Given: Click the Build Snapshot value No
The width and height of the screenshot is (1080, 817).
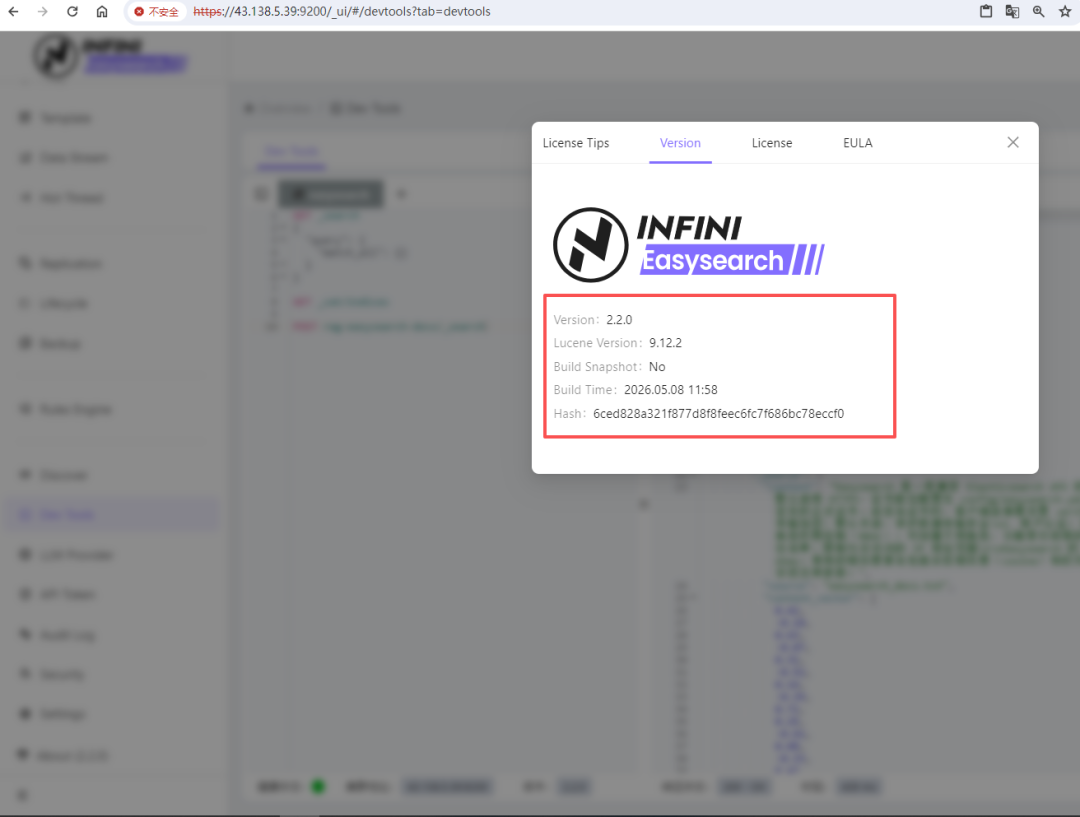Looking at the screenshot, I should 657,366.
